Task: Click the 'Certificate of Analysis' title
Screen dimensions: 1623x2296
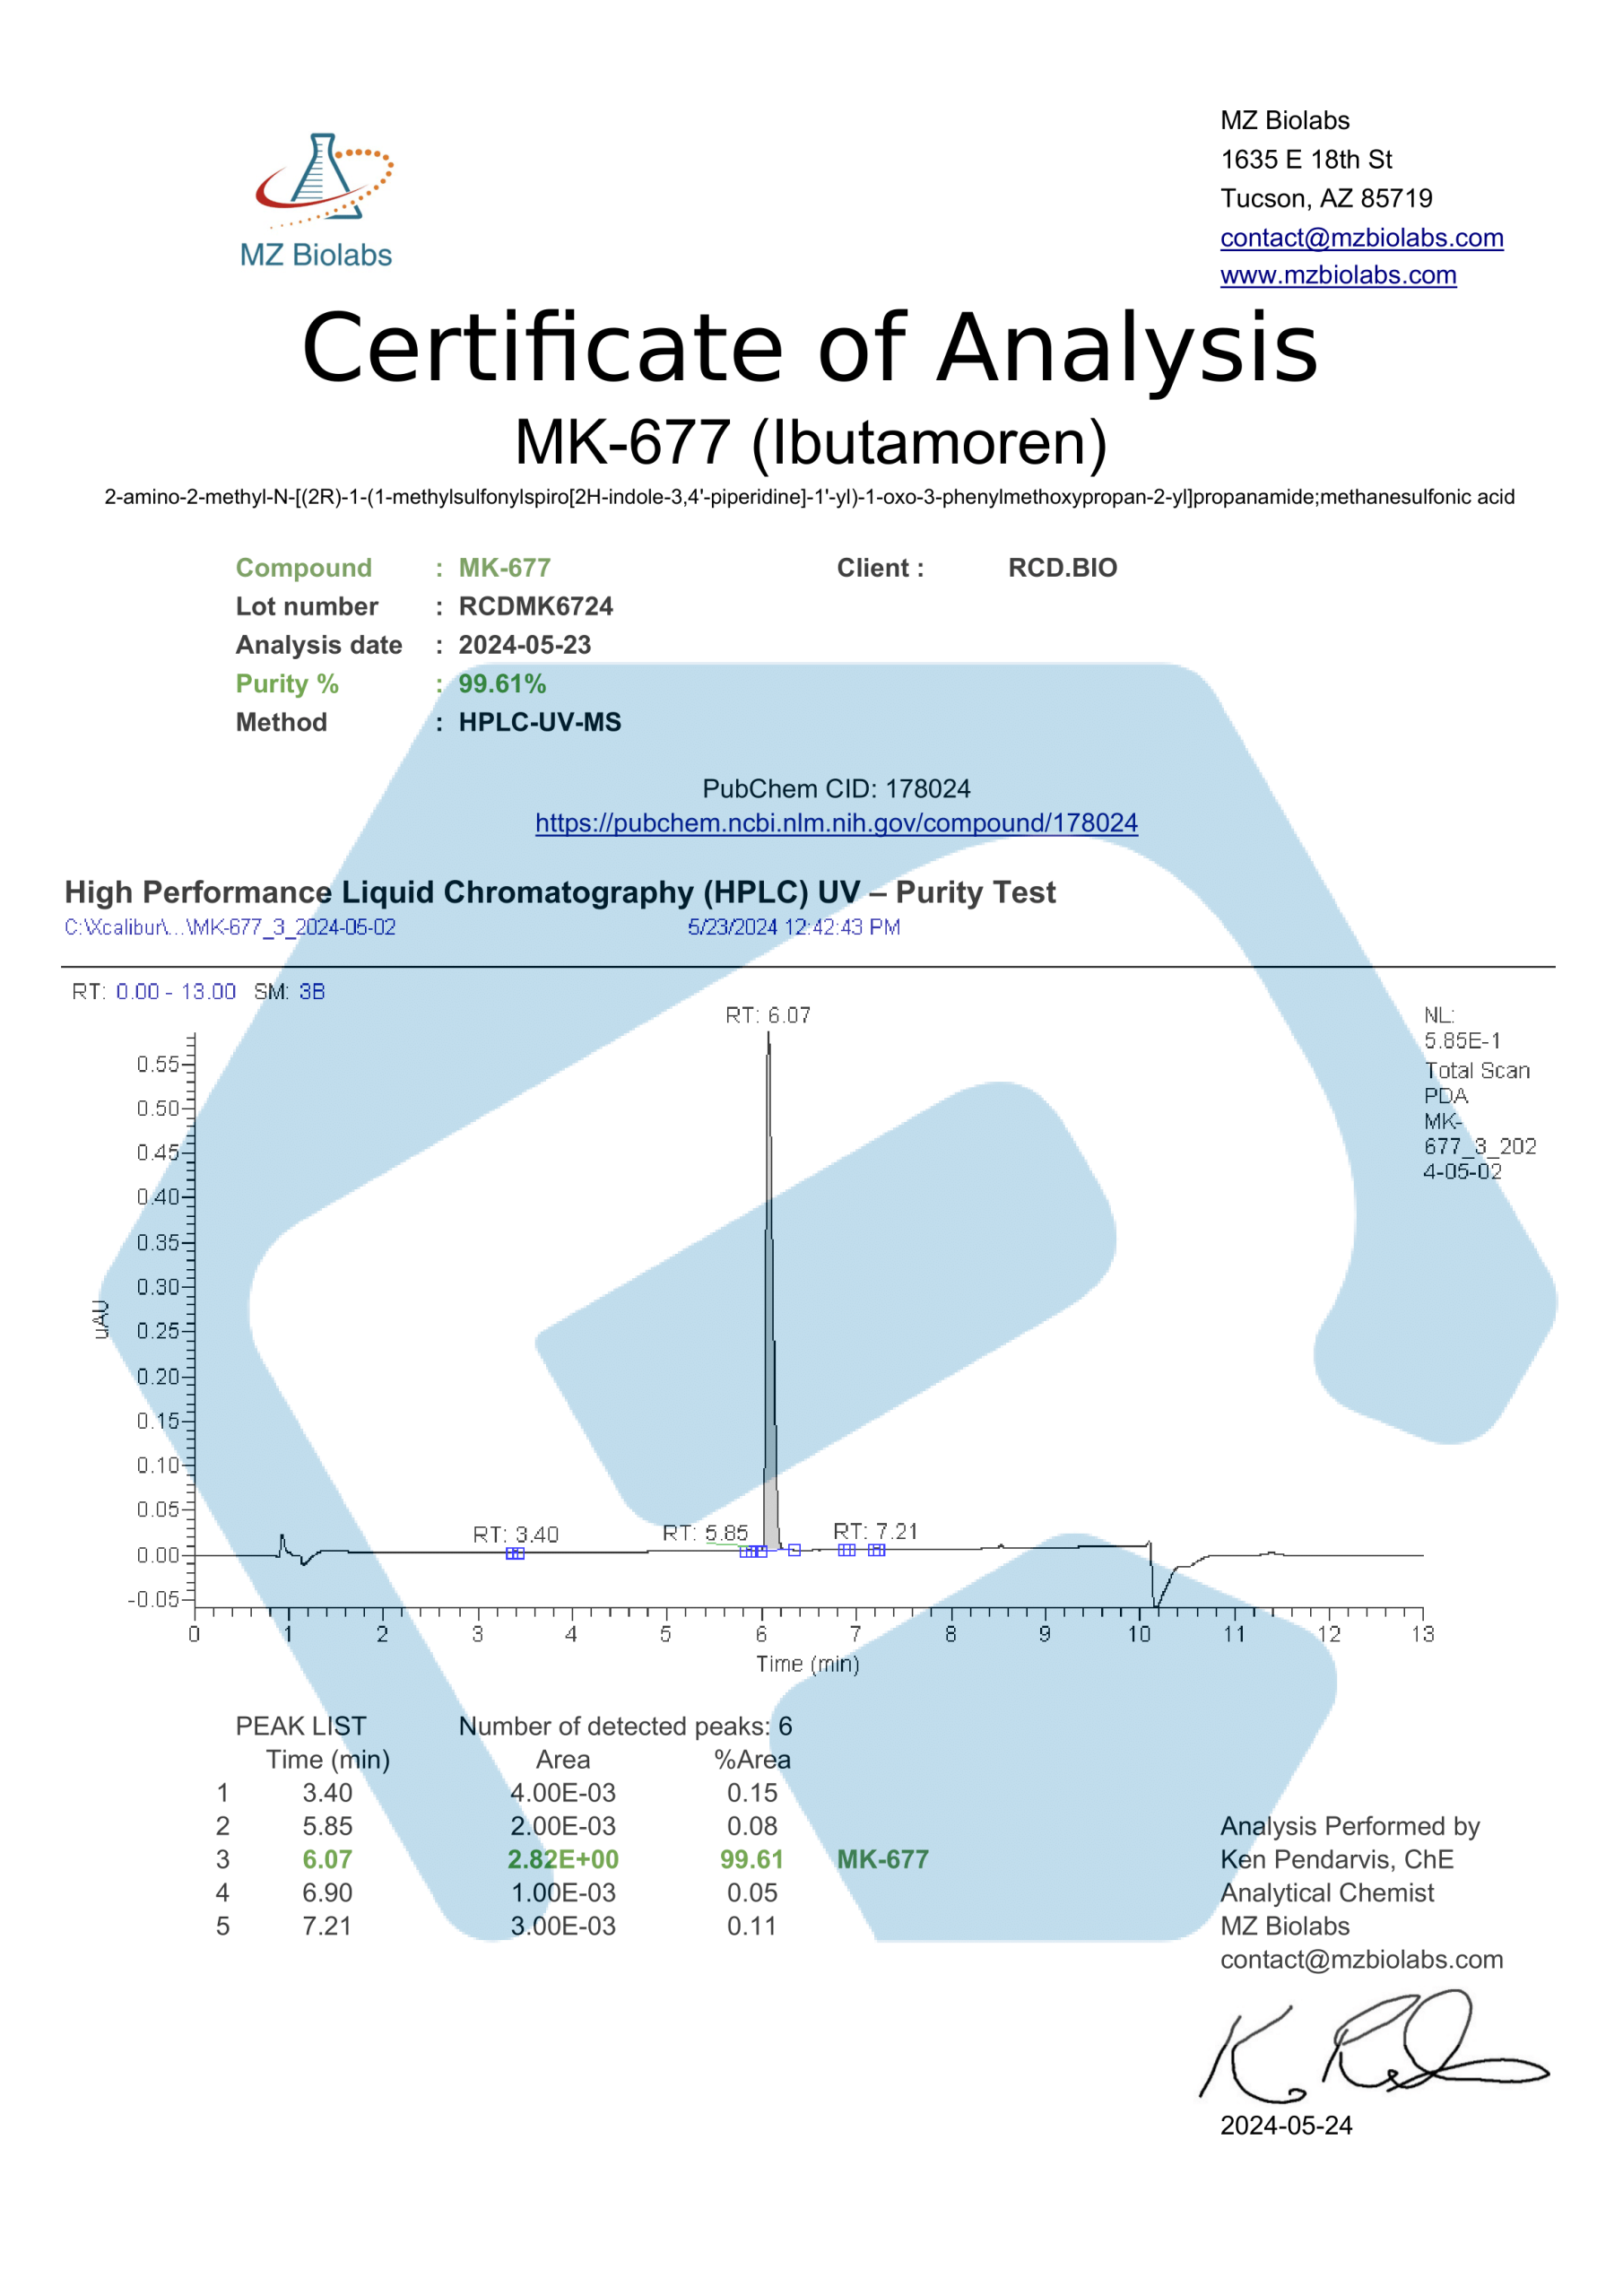Action: tap(810, 348)
